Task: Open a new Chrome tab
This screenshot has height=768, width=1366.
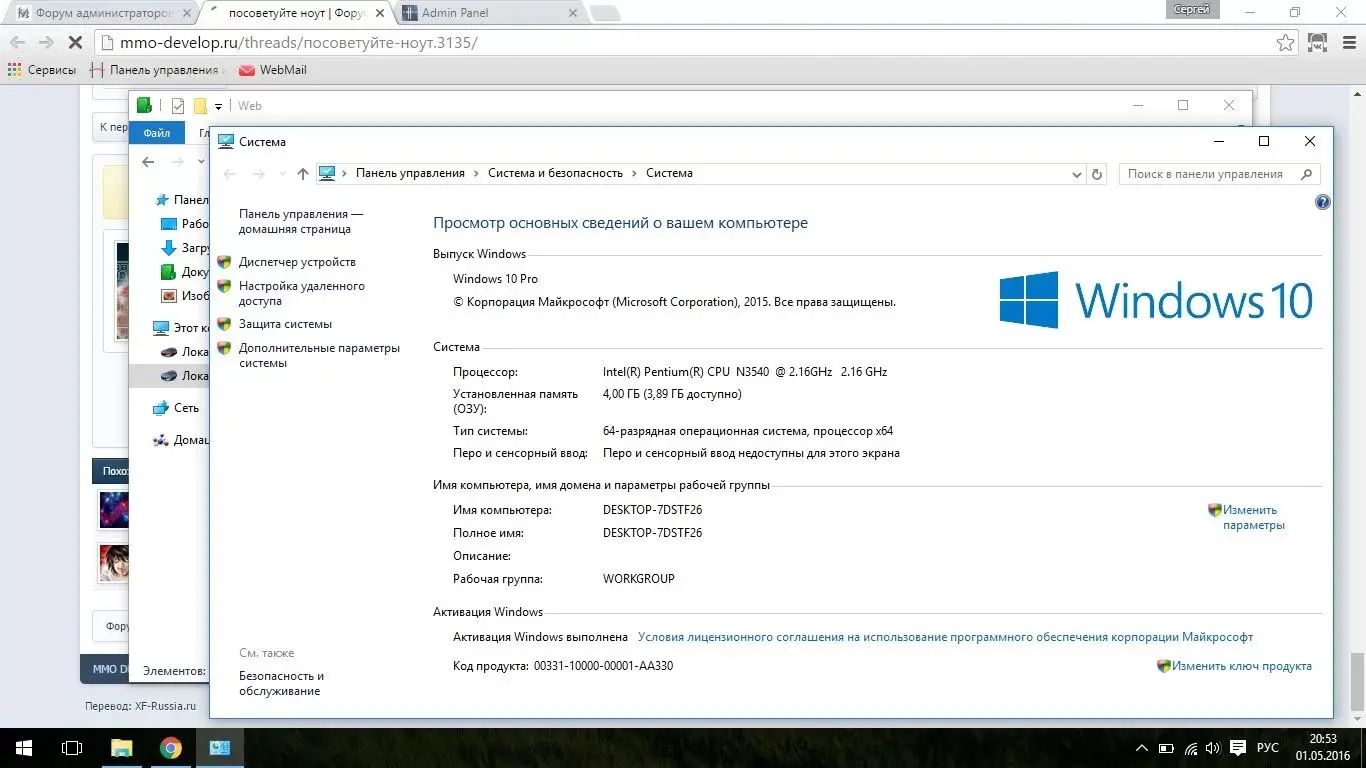Action: click(604, 14)
